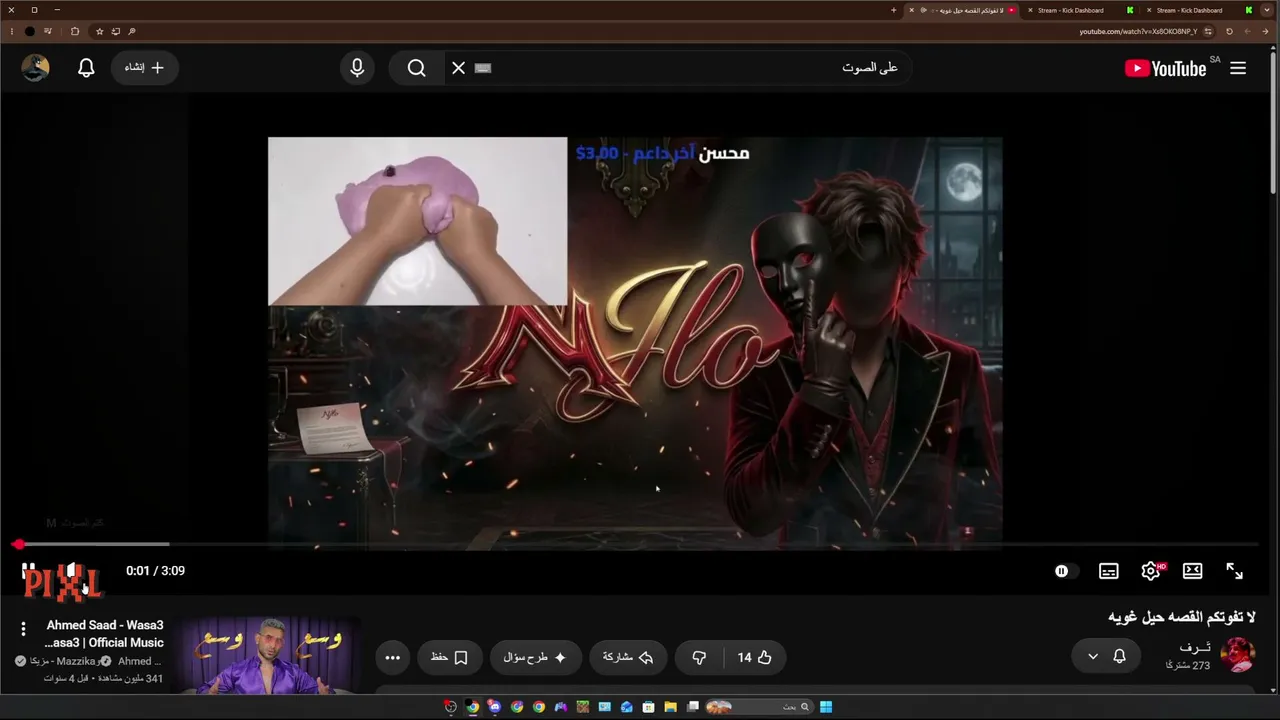This screenshot has width=1280, height=720.
Task: Open OBS Studio from the taskbar
Action: pos(451,707)
